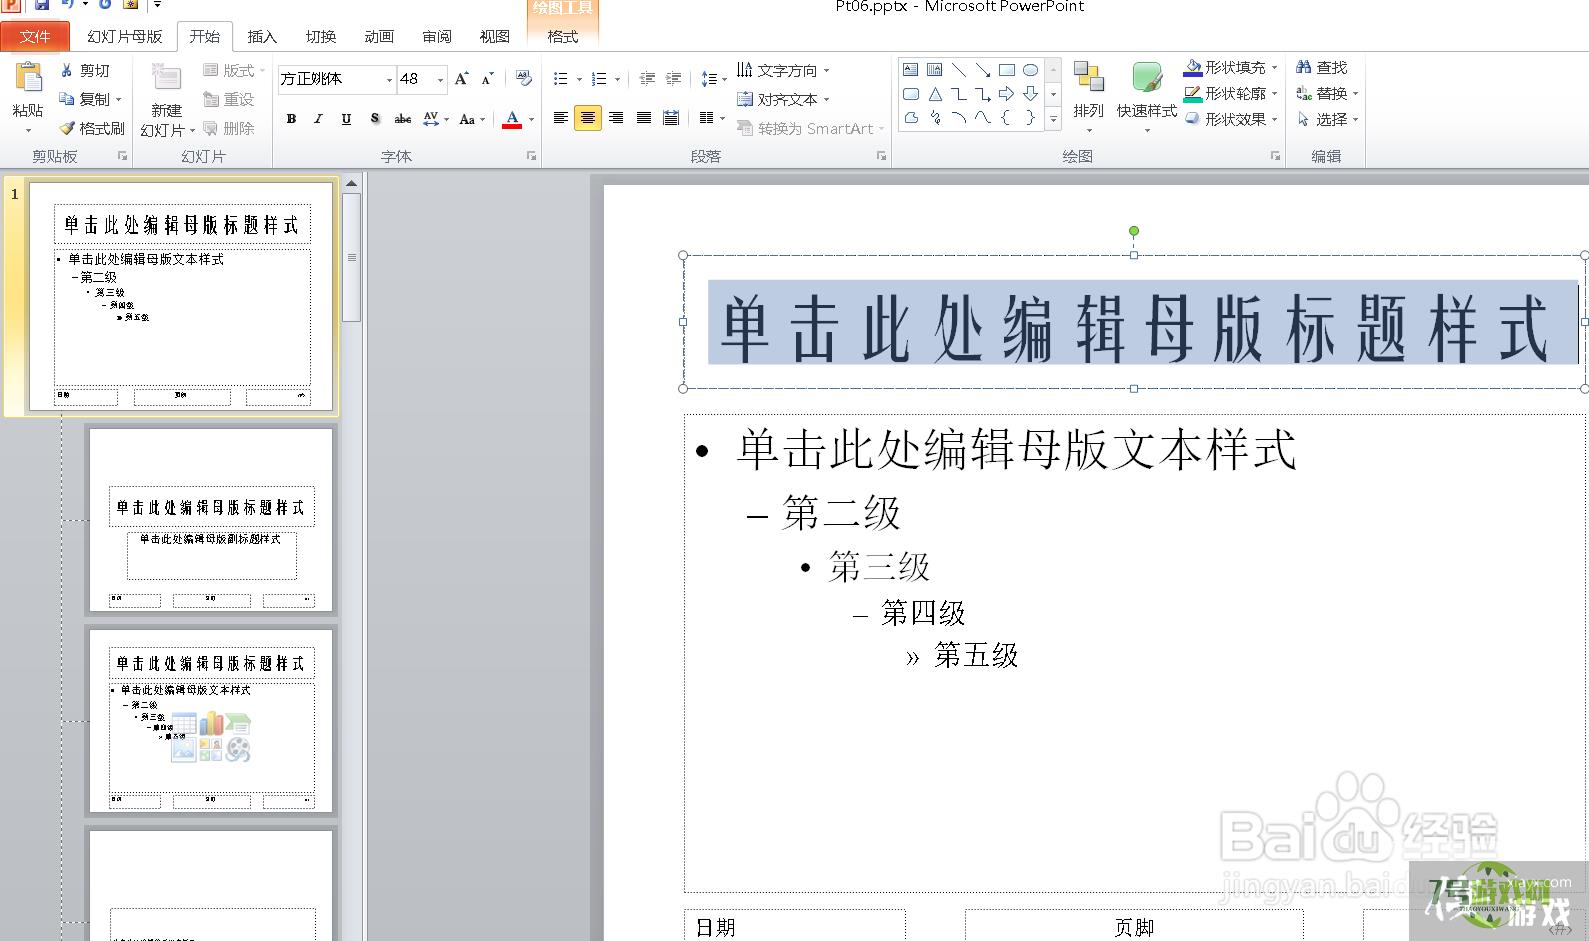Justify the paragraph text
Image resolution: width=1589 pixels, height=941 pixels.
point(644,118)
